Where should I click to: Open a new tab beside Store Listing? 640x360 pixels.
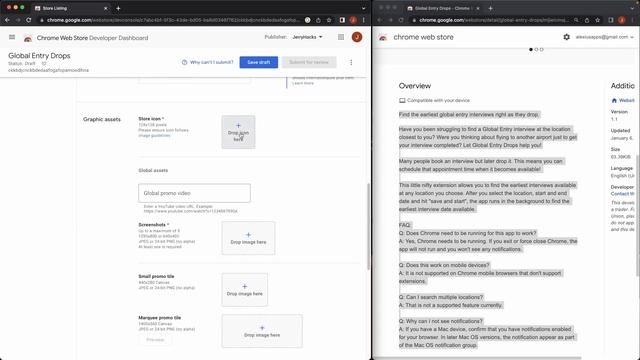point(118,8)
